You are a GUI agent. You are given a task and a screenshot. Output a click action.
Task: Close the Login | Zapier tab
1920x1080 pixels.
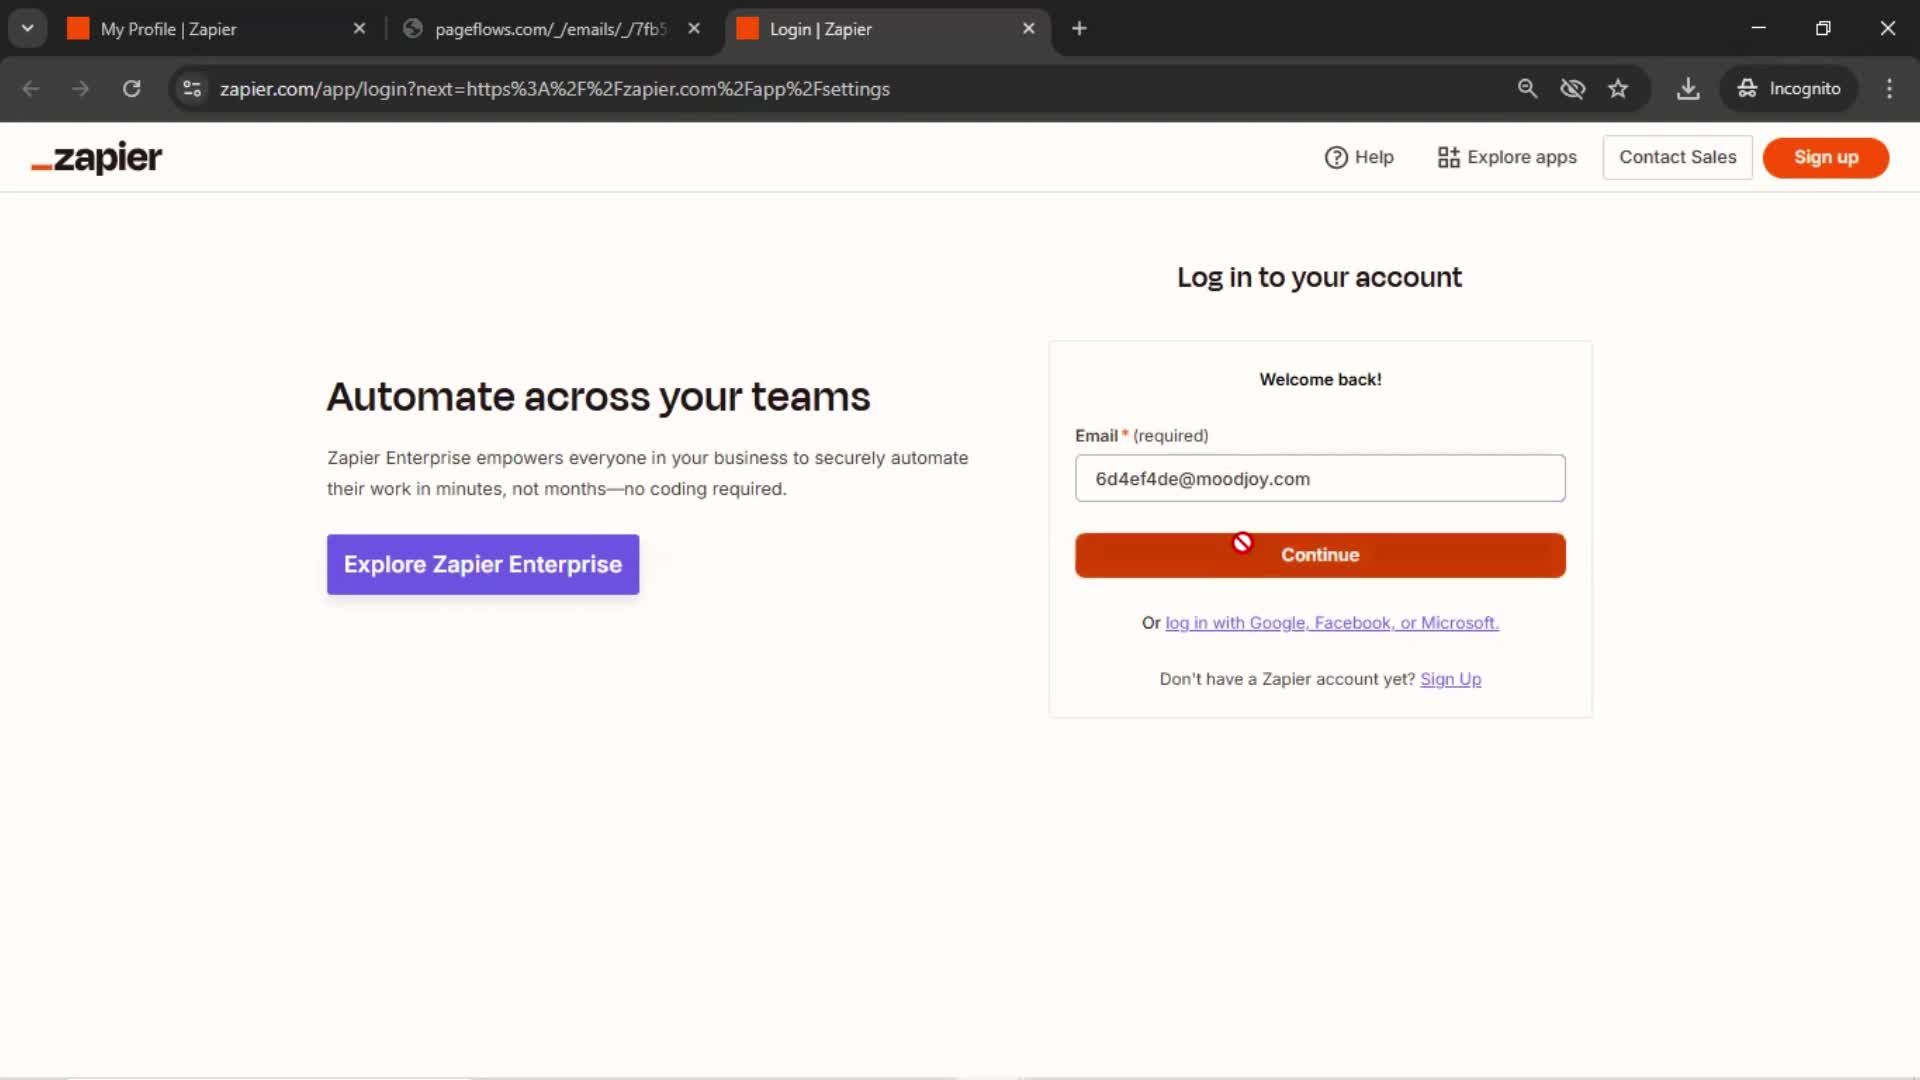coord(1028,29)
